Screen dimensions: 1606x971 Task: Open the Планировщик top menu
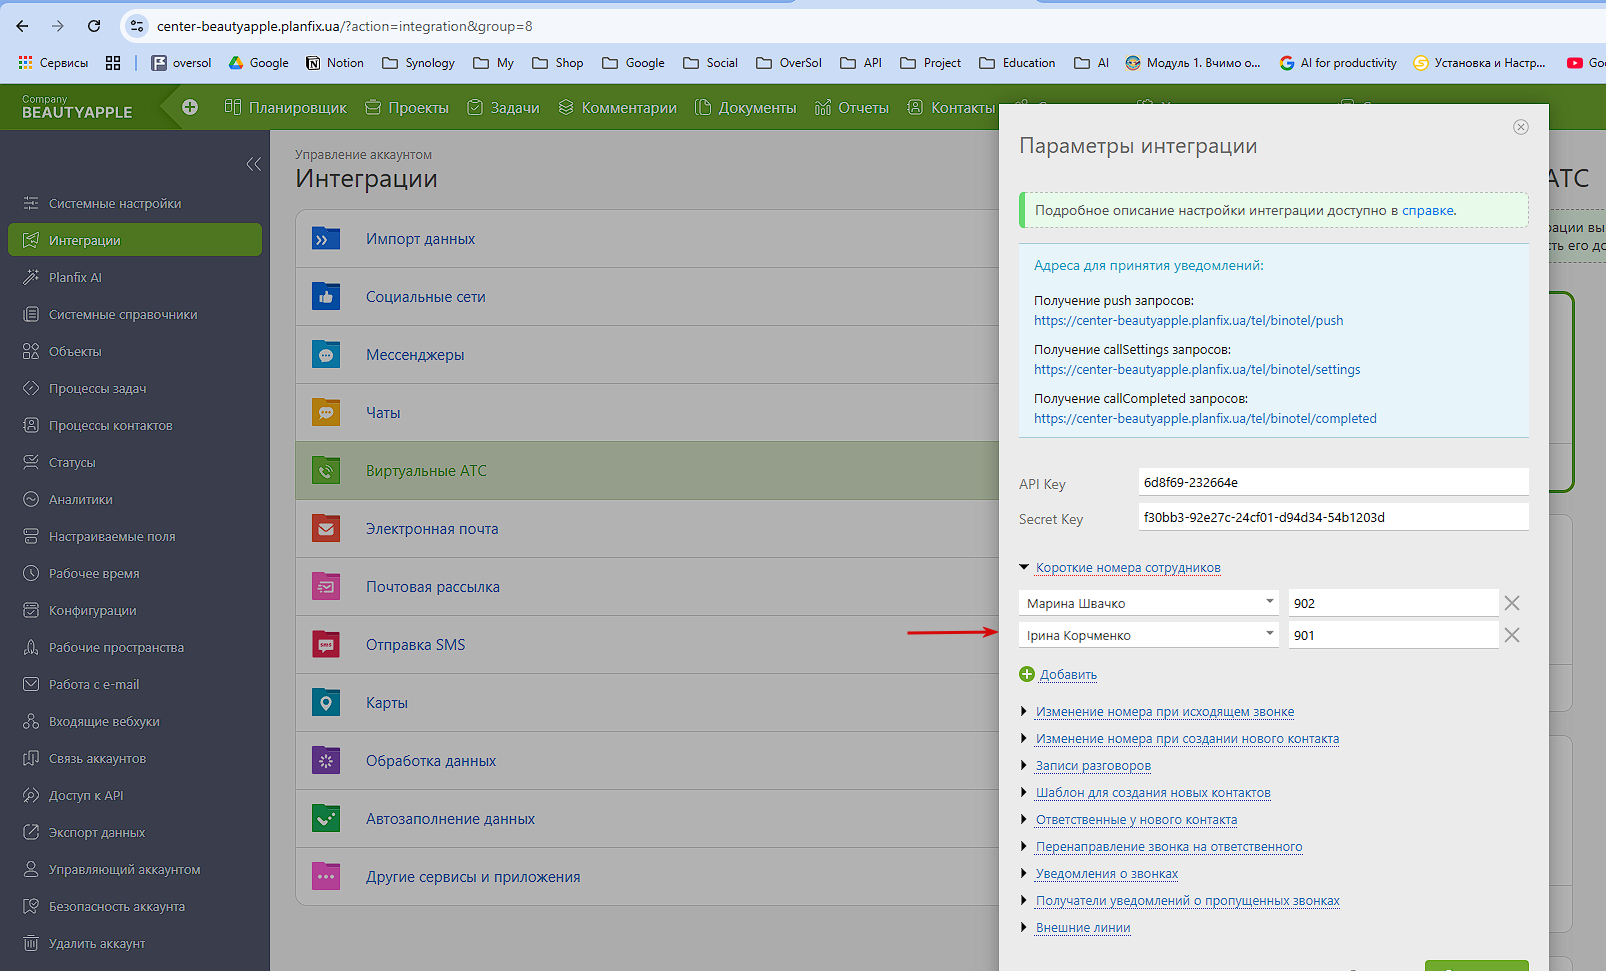286,107
